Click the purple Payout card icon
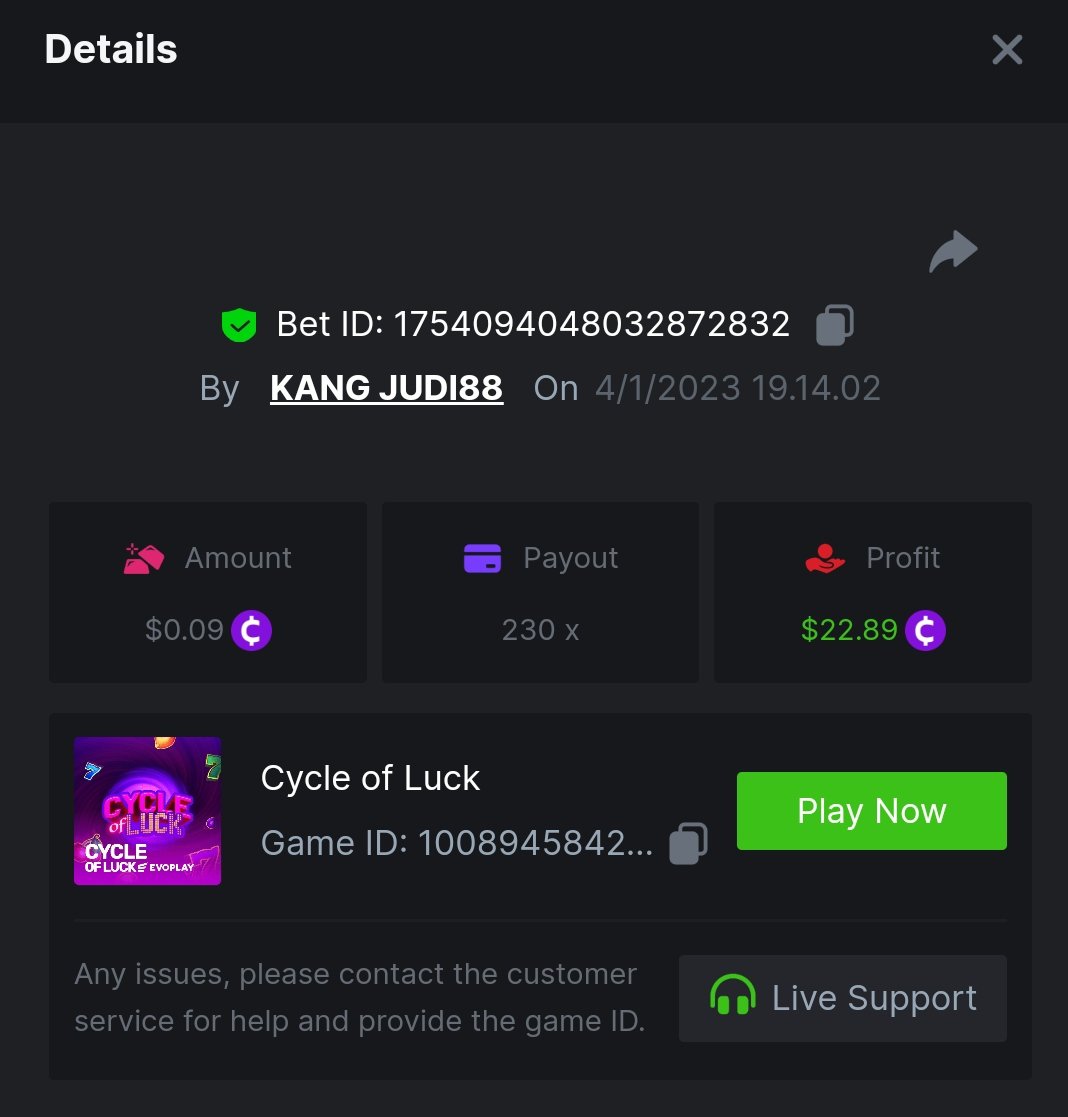 482,558
